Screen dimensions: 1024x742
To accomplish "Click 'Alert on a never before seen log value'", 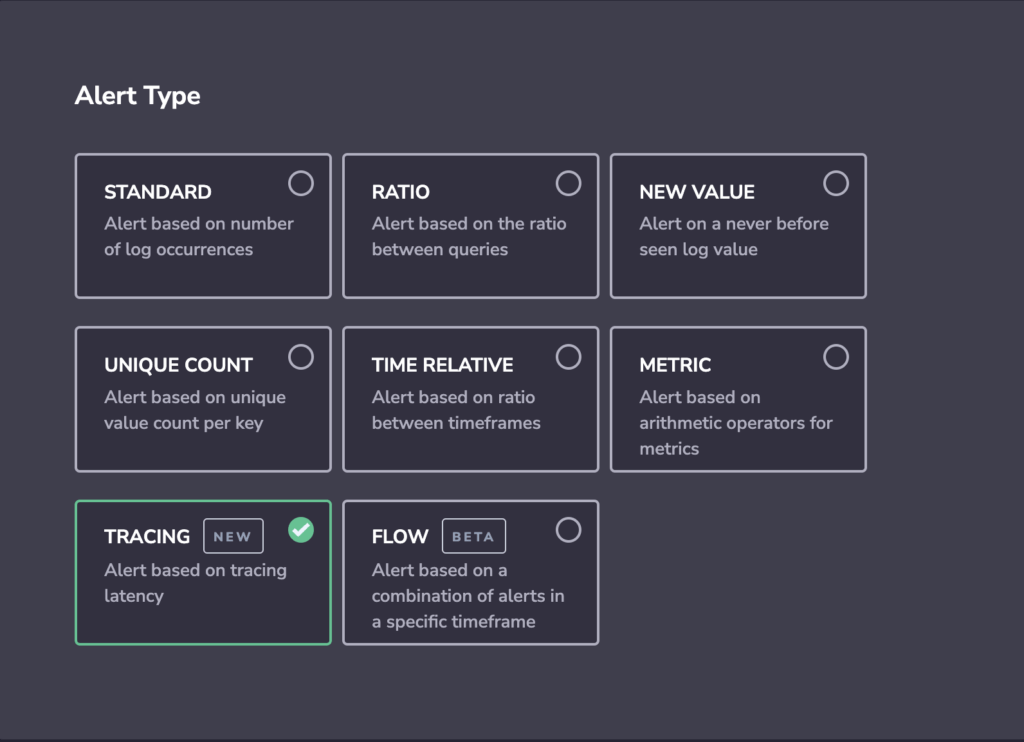I will pyautogui.click(x=734, y=236).
